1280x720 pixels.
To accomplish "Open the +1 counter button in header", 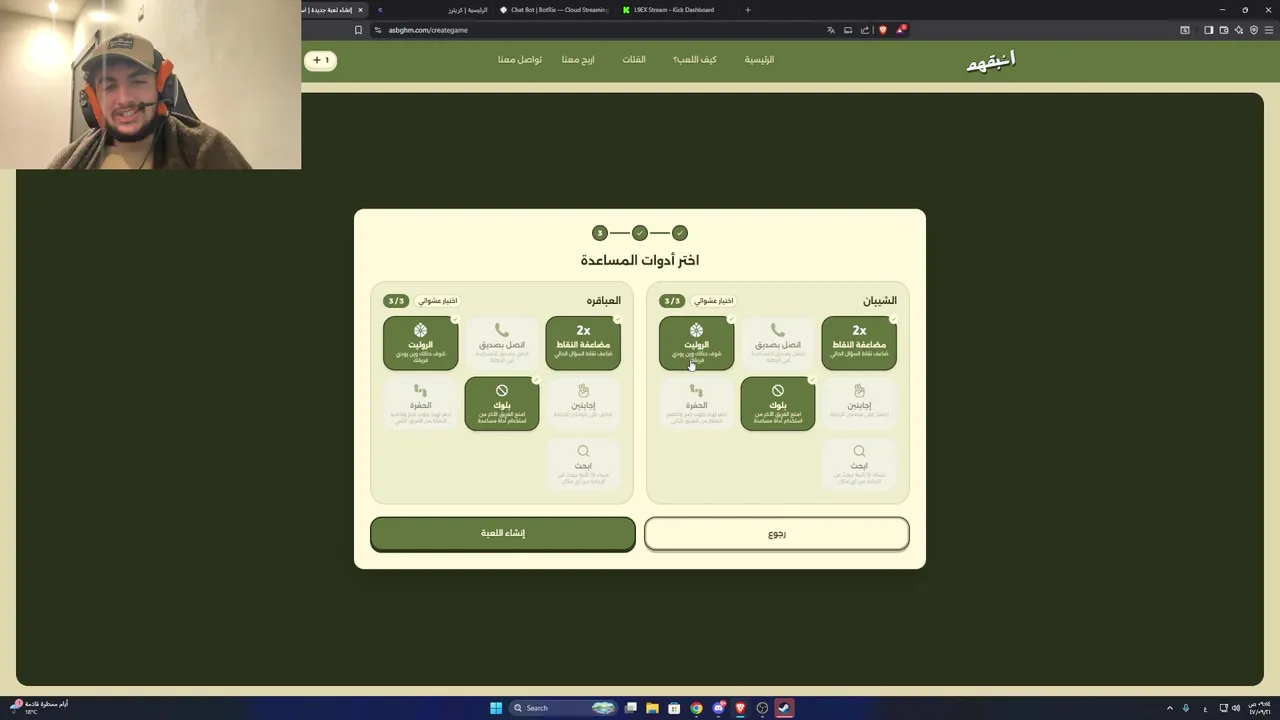I will [x=320, y=60].
